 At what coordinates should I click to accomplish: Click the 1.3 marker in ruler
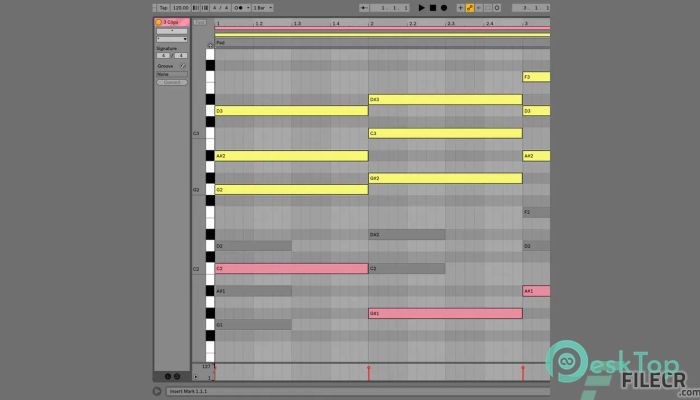[297, 23]
